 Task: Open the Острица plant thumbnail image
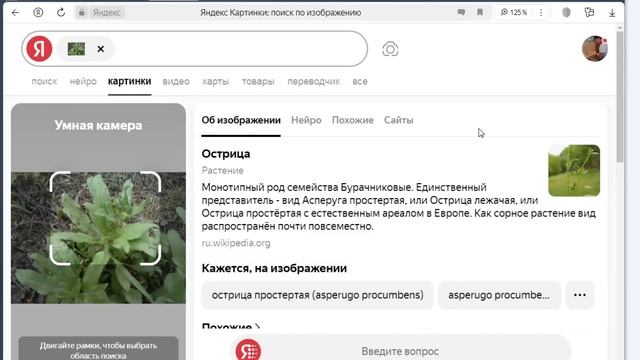[574, 171]
